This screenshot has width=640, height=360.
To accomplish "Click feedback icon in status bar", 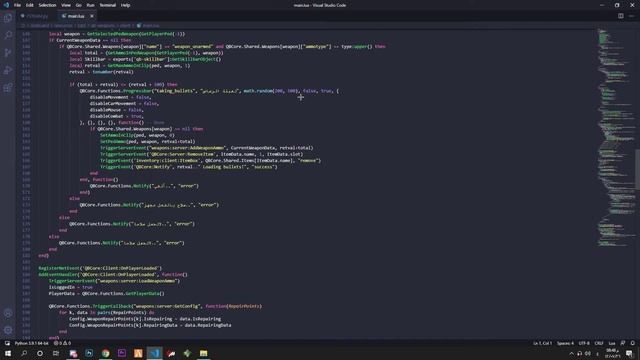I will pyautogui.click(x=623, y=343).
